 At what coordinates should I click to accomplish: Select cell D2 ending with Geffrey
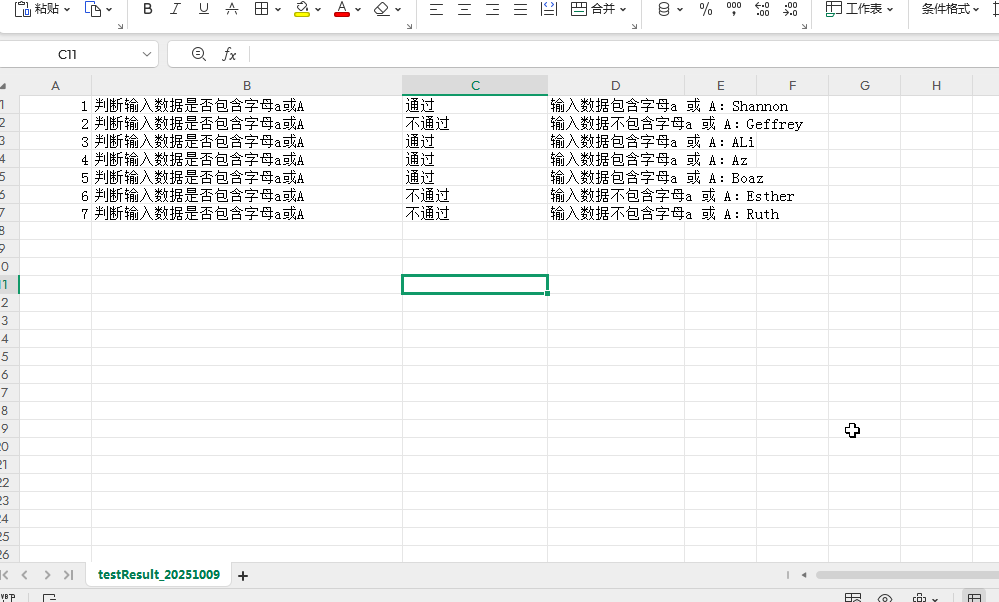[x=616, y=124]
